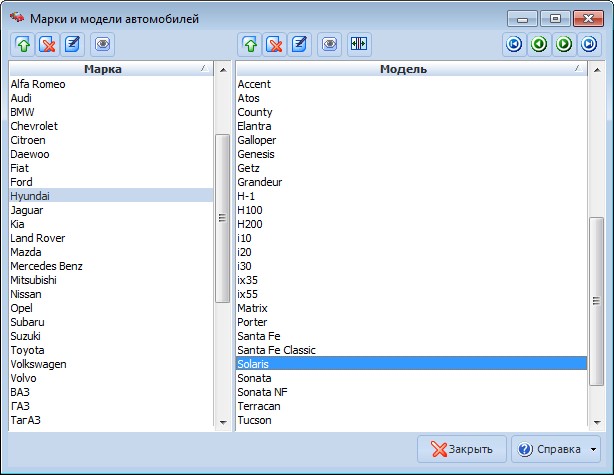The width and height of the screenshot is (614, 475).
Task: Select brand Chevrolet
Action: [x=111, y=126]
